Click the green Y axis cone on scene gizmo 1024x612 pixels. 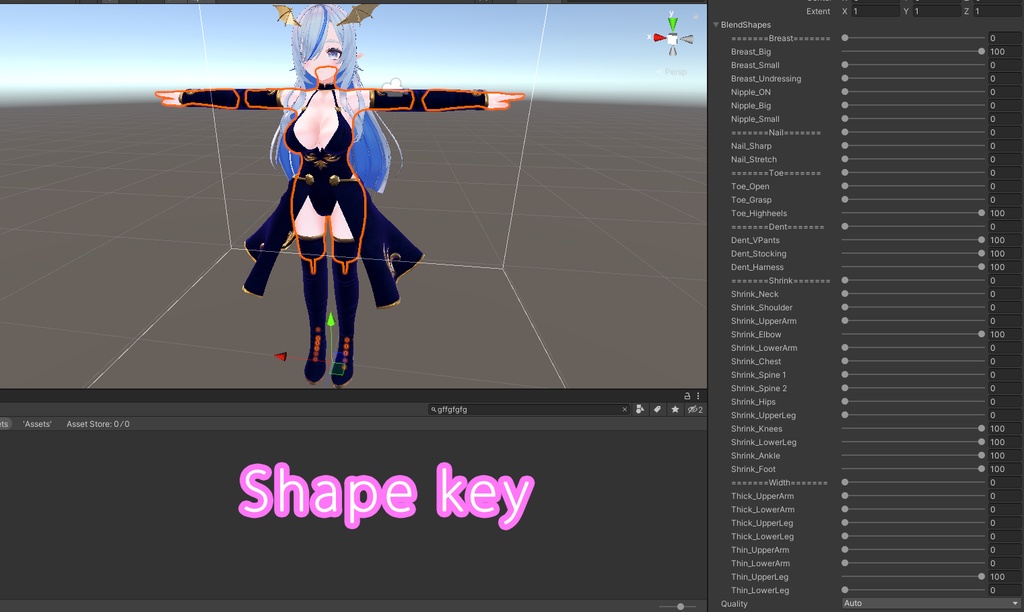tap(672, 24)
